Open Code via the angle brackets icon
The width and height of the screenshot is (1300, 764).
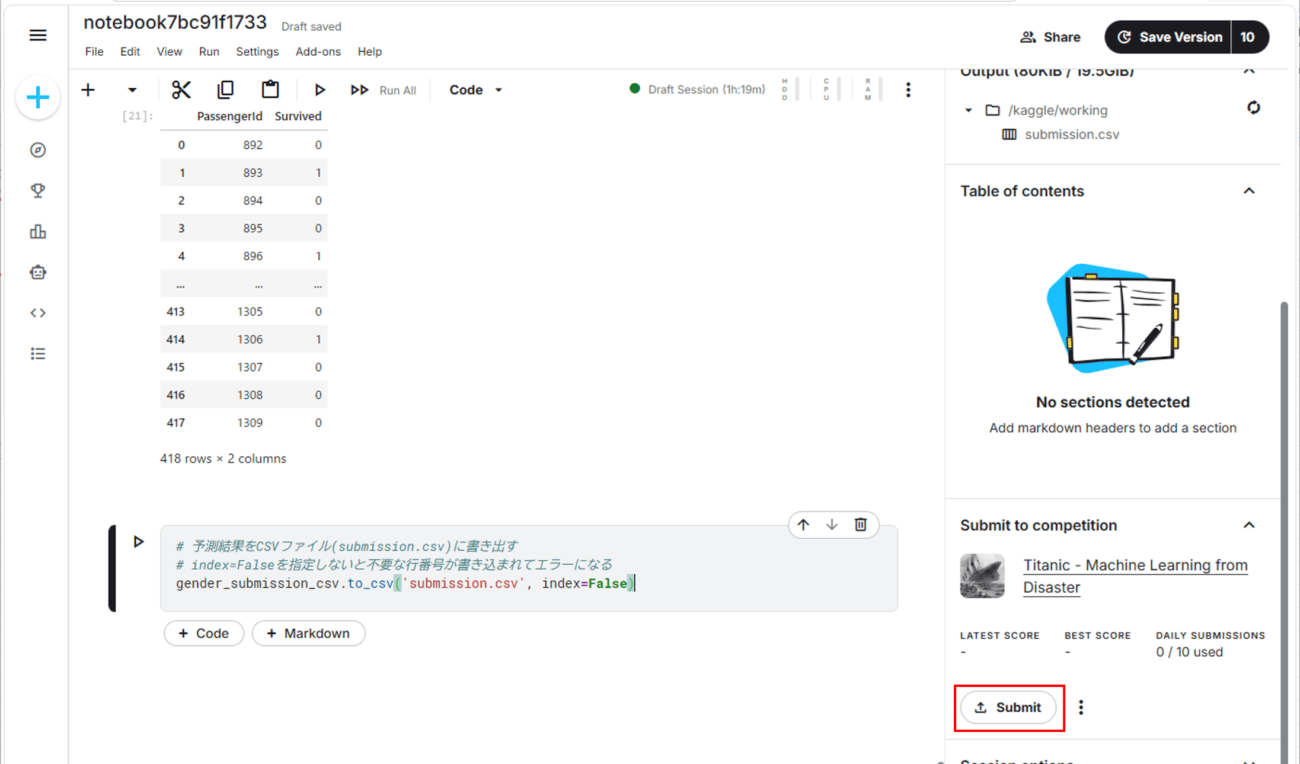[x=38, y=313]
